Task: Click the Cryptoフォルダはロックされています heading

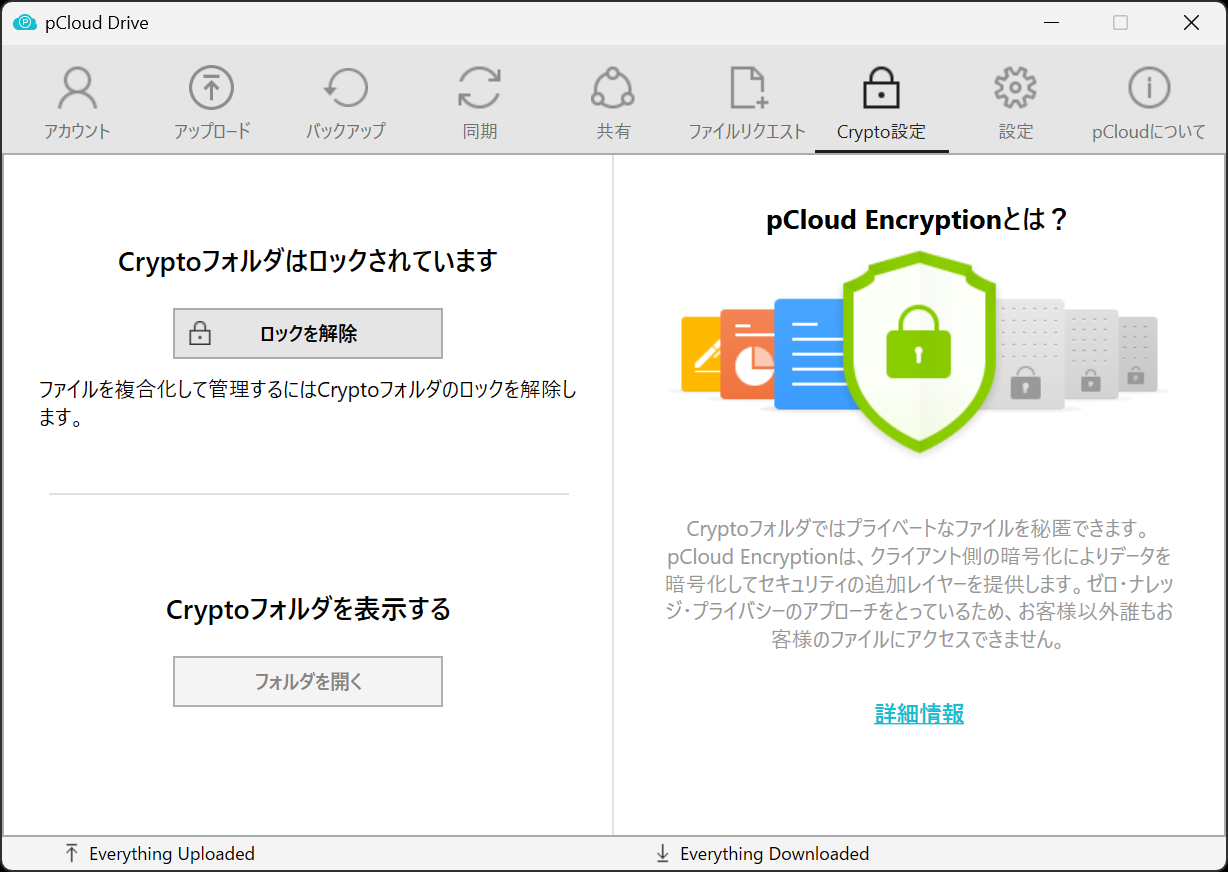Action: point(308,262)
